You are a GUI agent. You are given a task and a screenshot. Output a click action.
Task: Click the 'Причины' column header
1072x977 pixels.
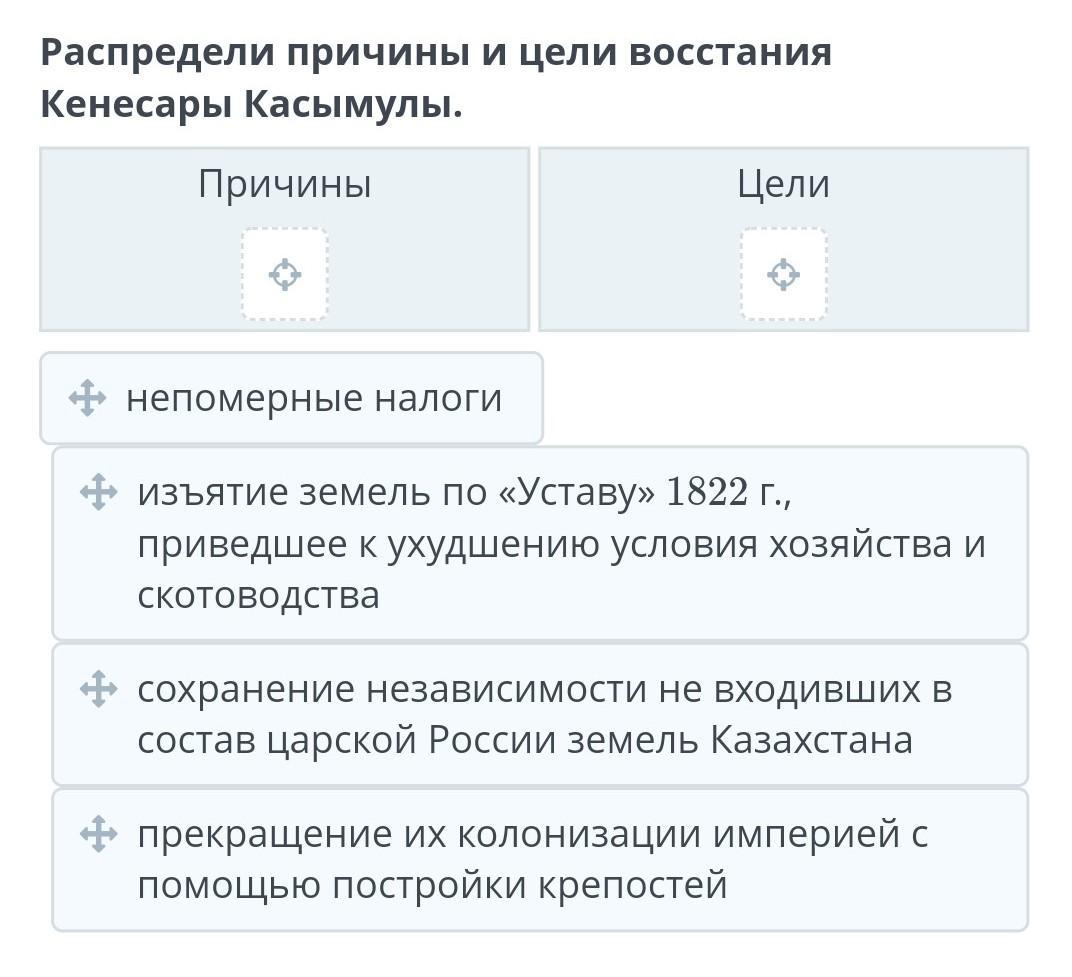tap(285, 184)
